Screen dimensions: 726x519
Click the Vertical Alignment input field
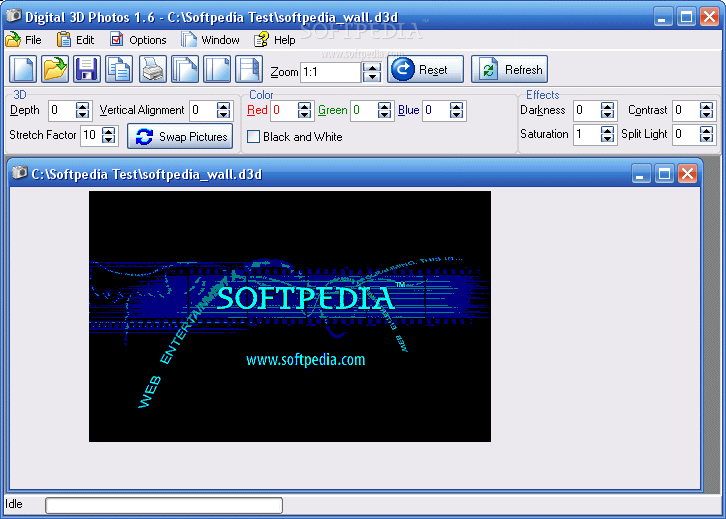point(203,110)
